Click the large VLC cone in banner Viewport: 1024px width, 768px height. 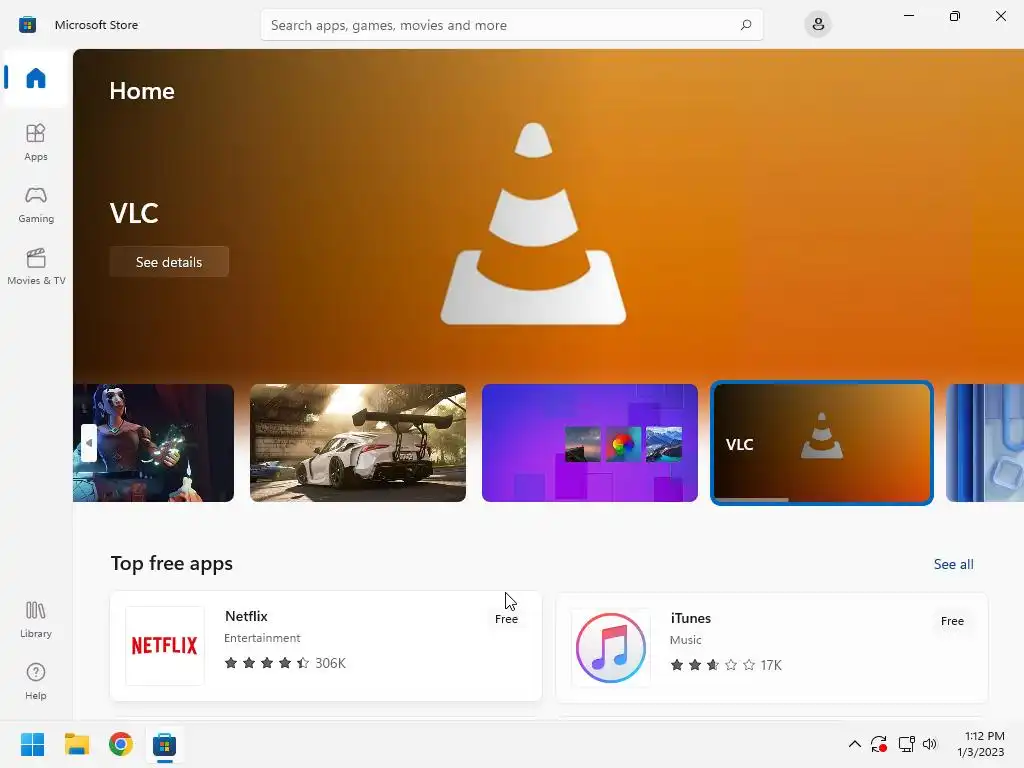(534, 223)
